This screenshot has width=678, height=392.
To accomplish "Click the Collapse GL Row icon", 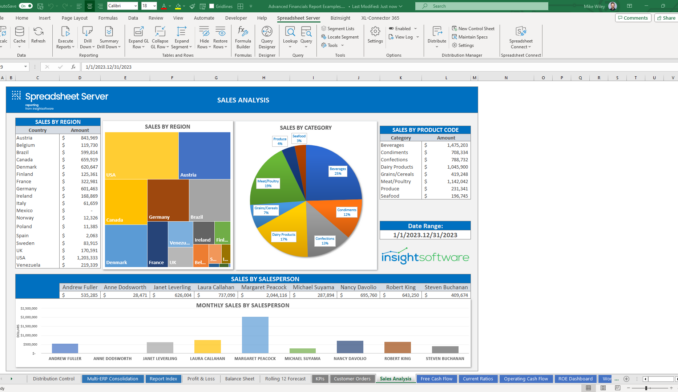I will (160, 32).
